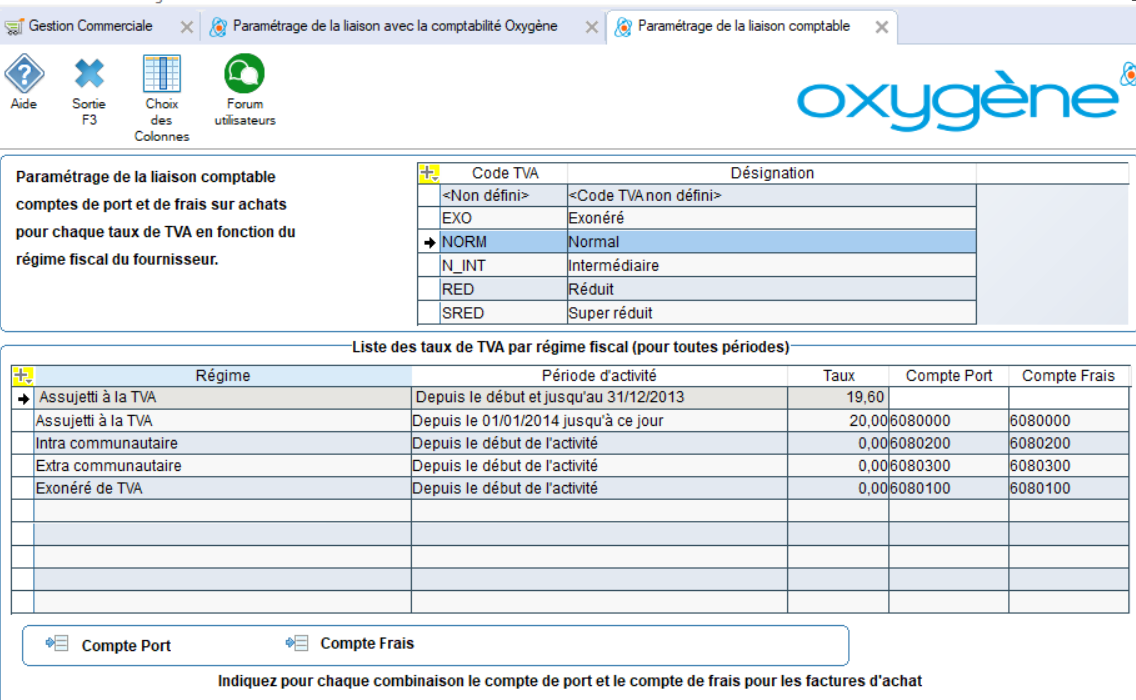Click the Code TVA grid corner icon

(x=429, y=173)
